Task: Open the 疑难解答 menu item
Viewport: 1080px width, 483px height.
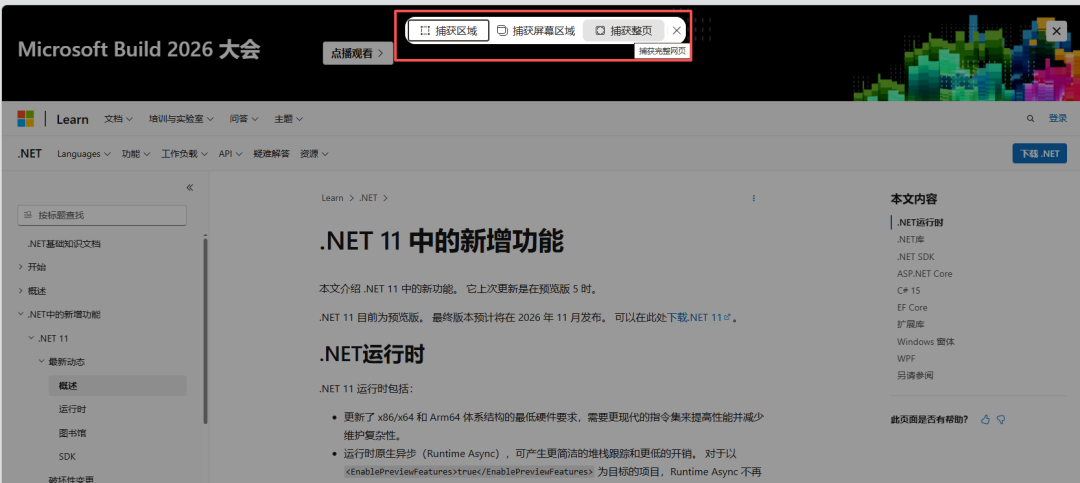Action: click(x=271, y=154)
